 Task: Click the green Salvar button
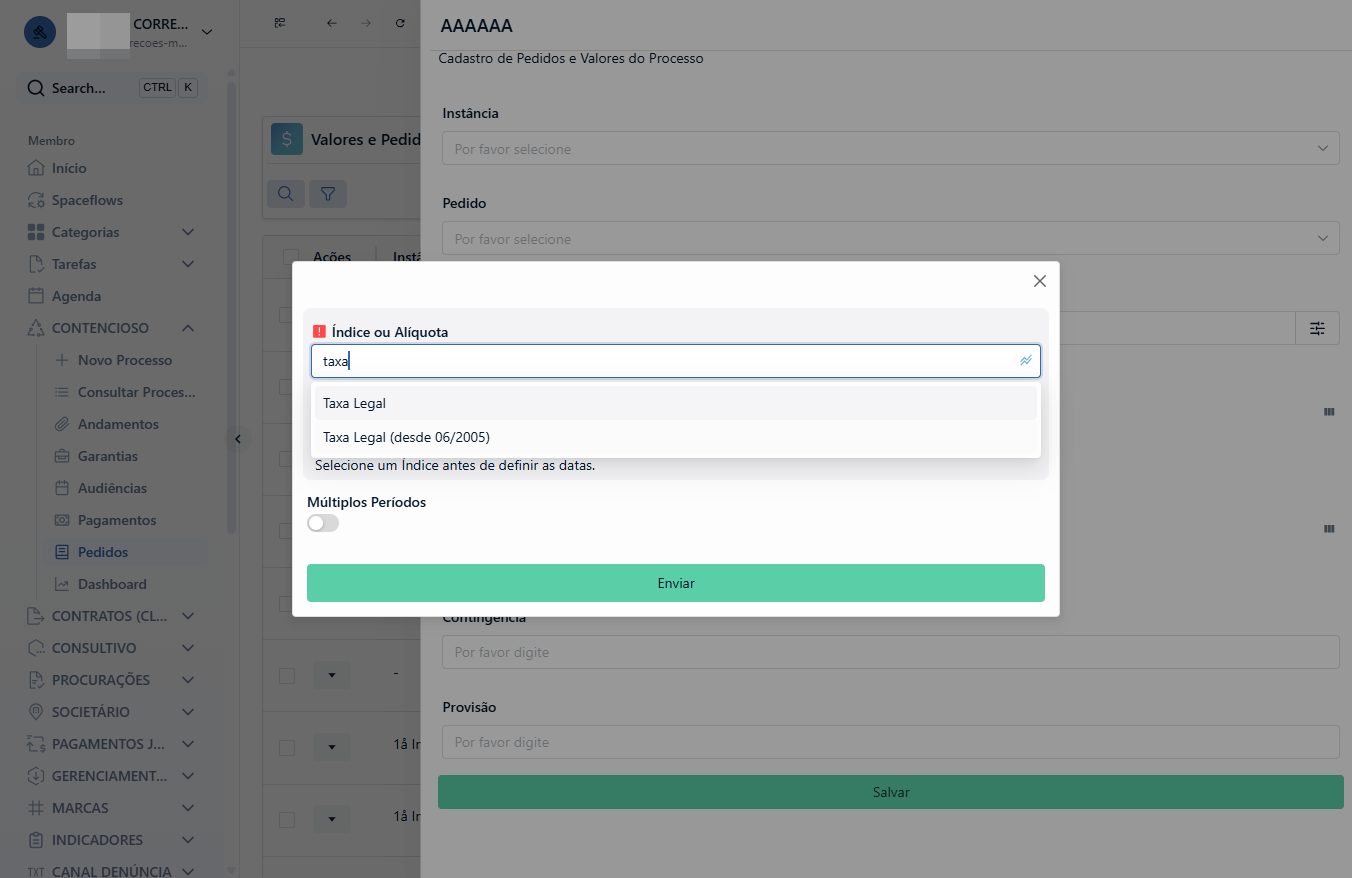click(890, 792)
